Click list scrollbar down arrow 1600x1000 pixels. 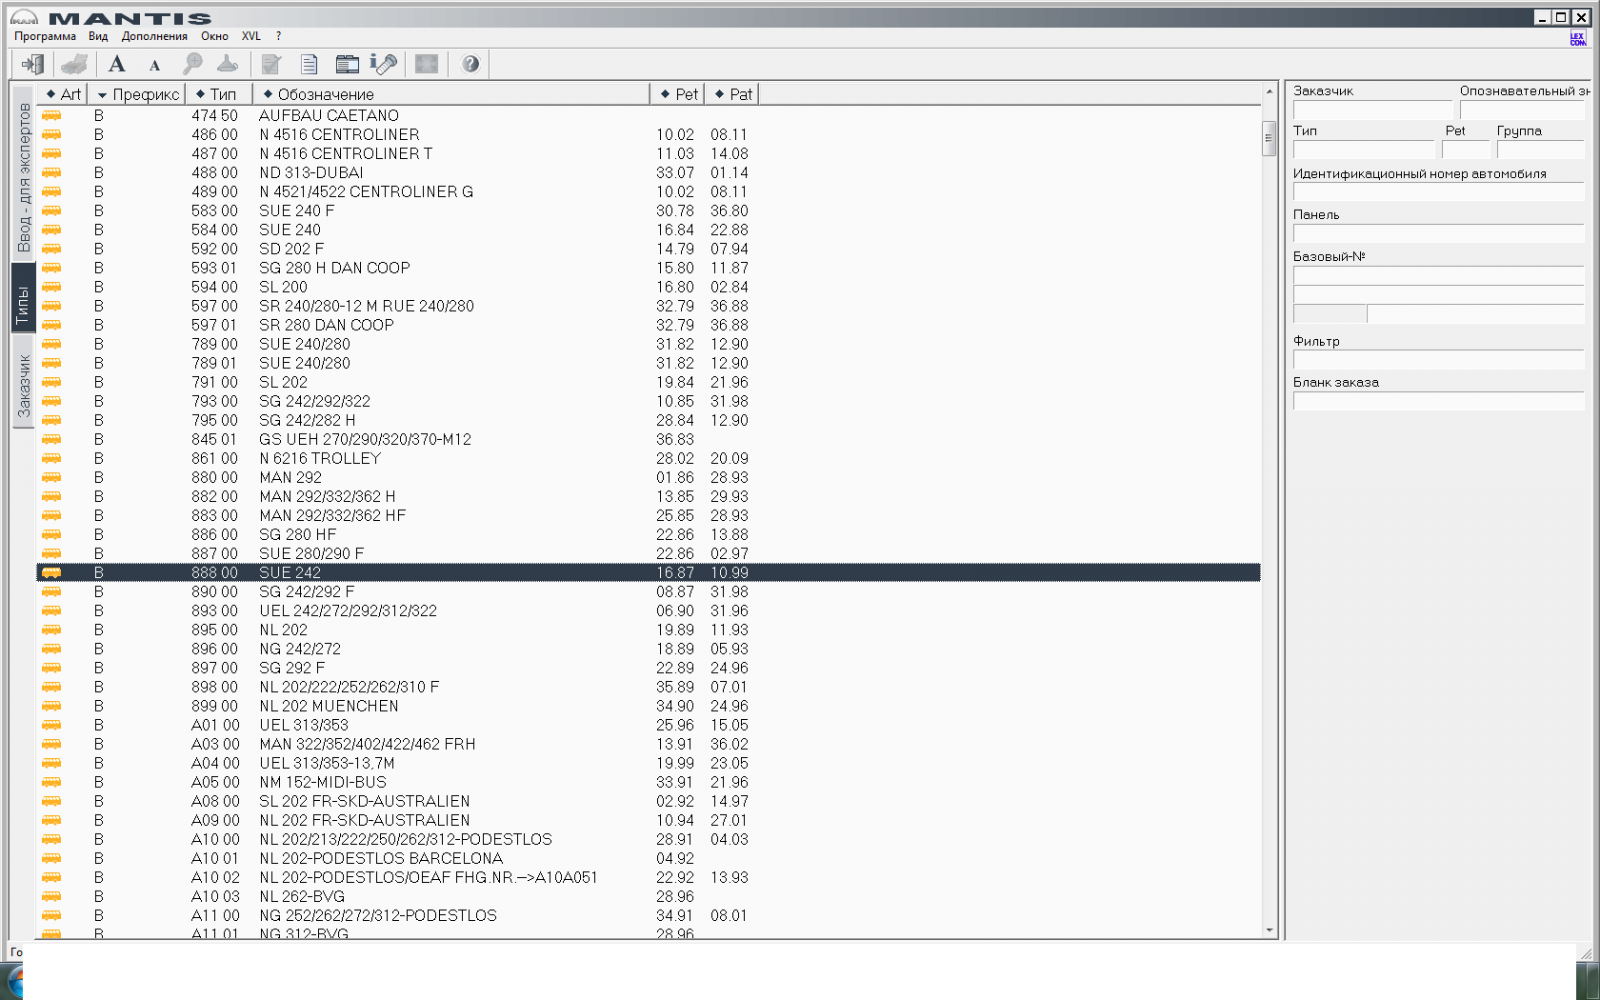point(1269,930)
